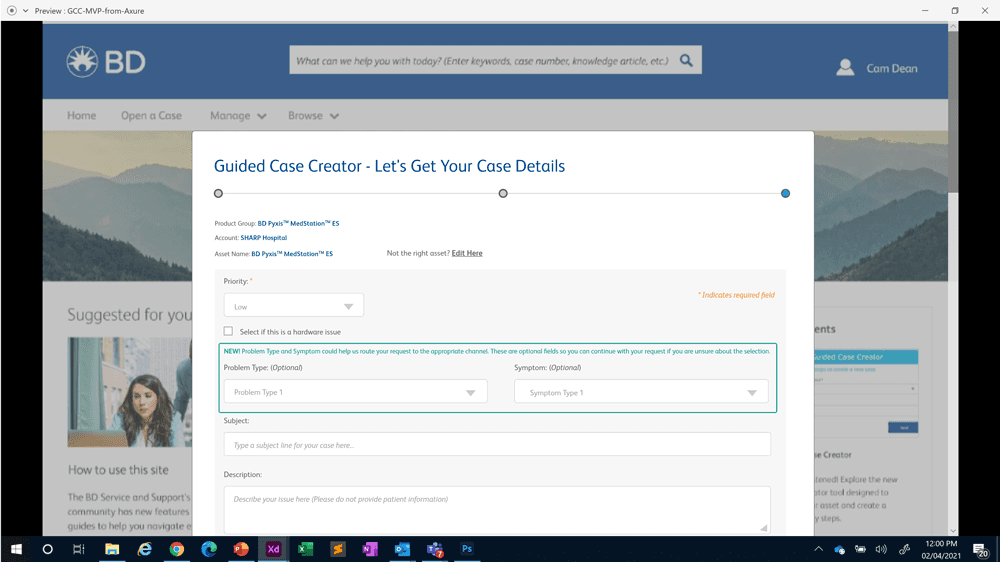
Task: Check the hardware issue checkbox
Action: (x=228, y=330)
